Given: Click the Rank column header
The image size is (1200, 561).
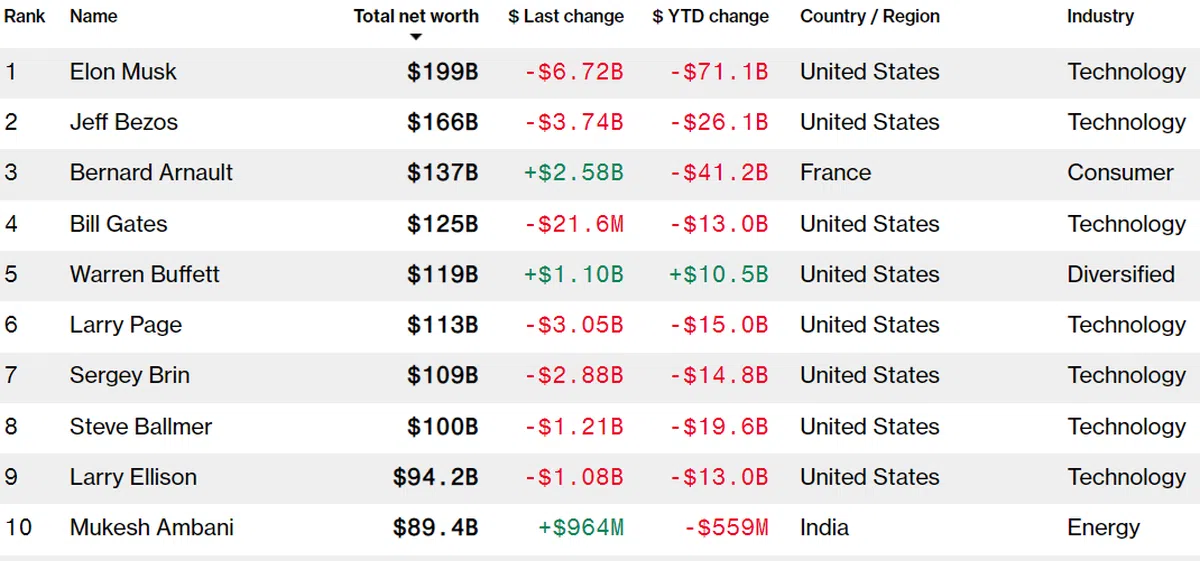Looking at the screenshot, I should click(25, 16).
